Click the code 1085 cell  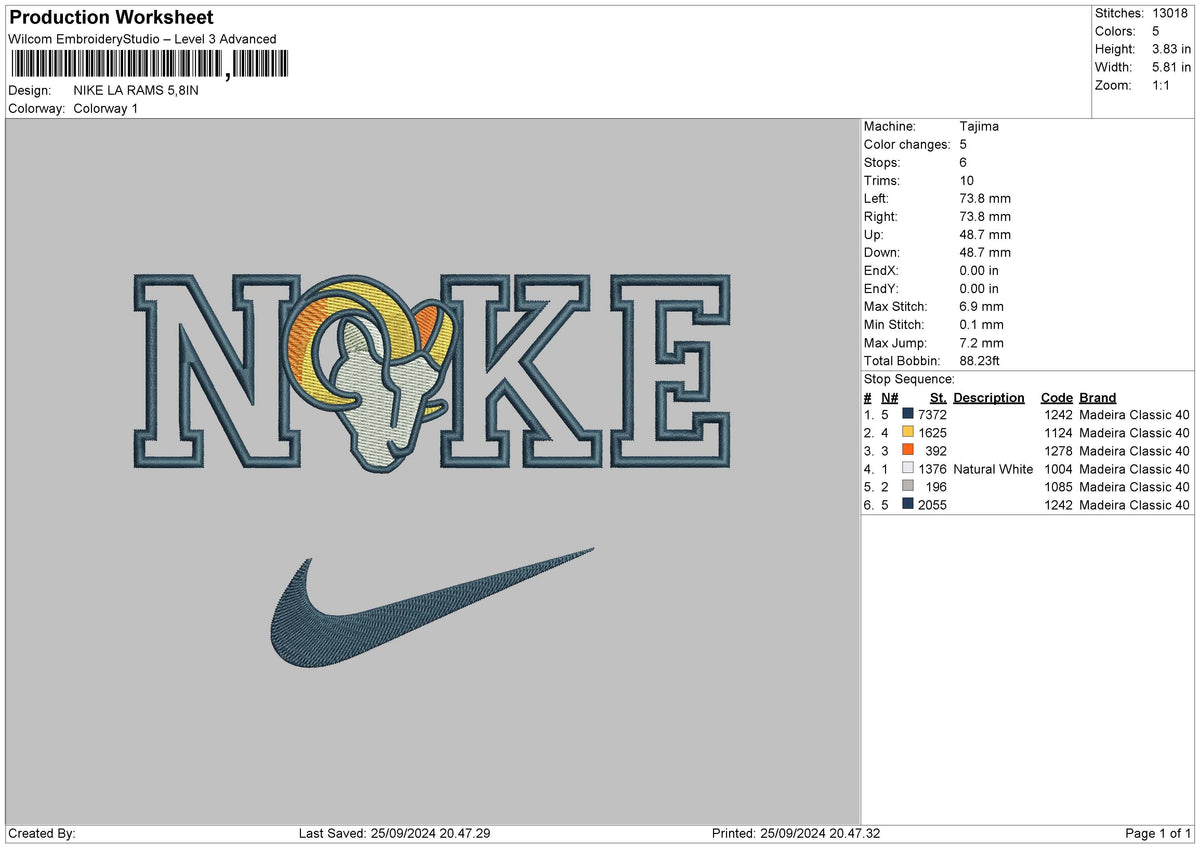pos(1057,487)
